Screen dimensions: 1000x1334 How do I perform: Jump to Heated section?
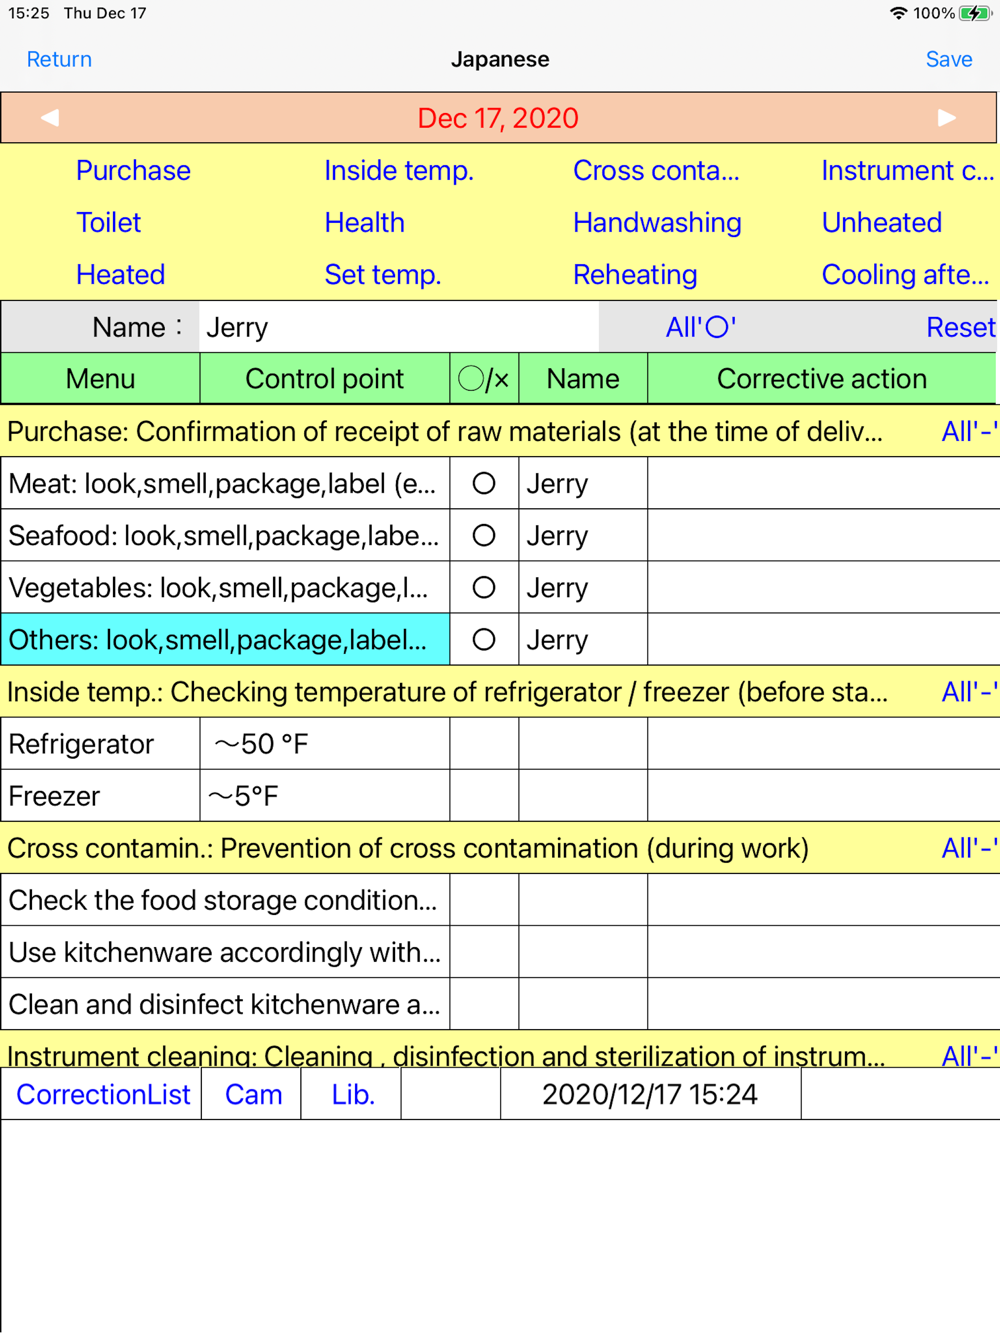(121, 274)
